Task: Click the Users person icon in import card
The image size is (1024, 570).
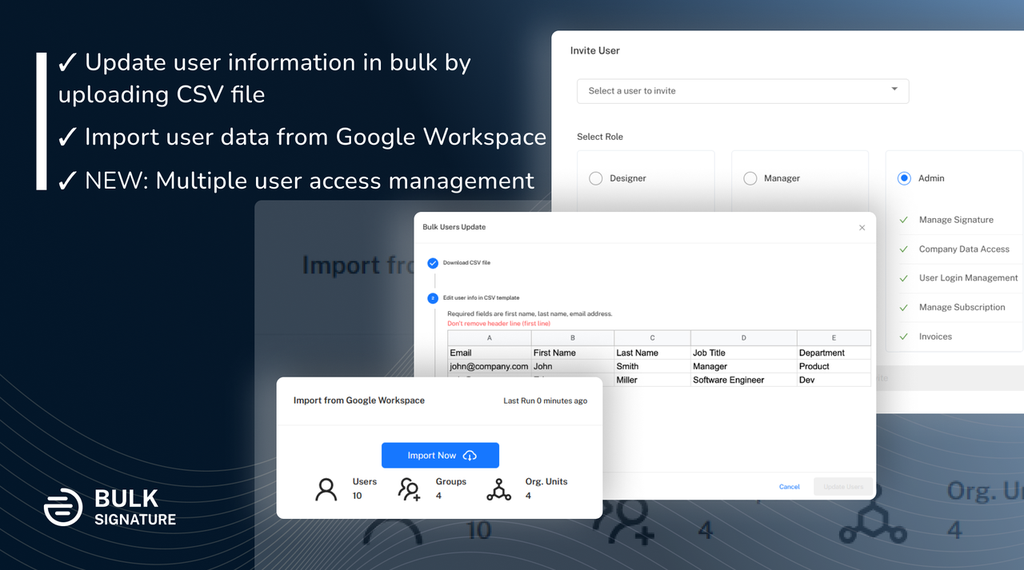Action: click(326, 489)
